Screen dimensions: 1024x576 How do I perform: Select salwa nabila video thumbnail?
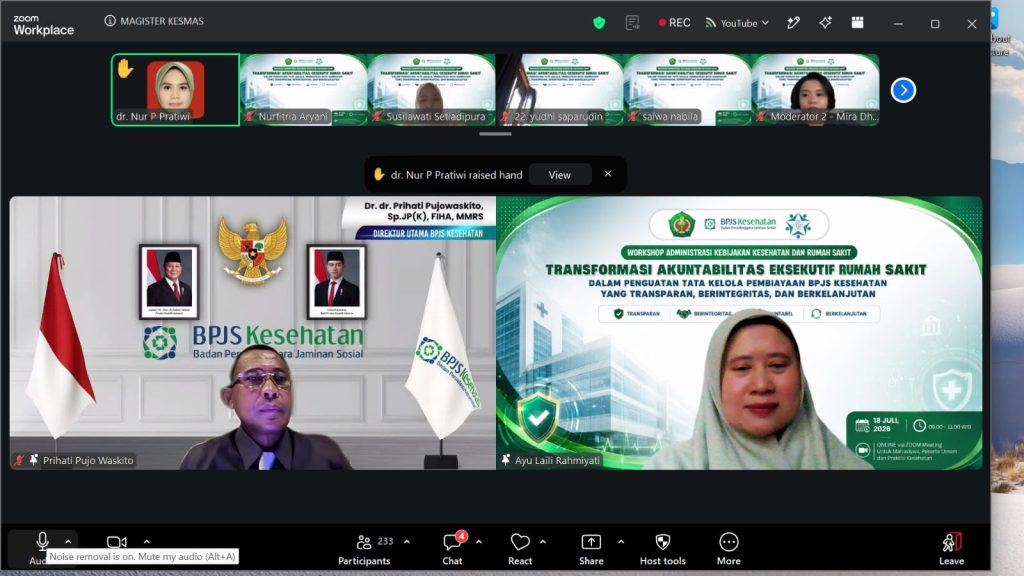click(x=688, y=89)
